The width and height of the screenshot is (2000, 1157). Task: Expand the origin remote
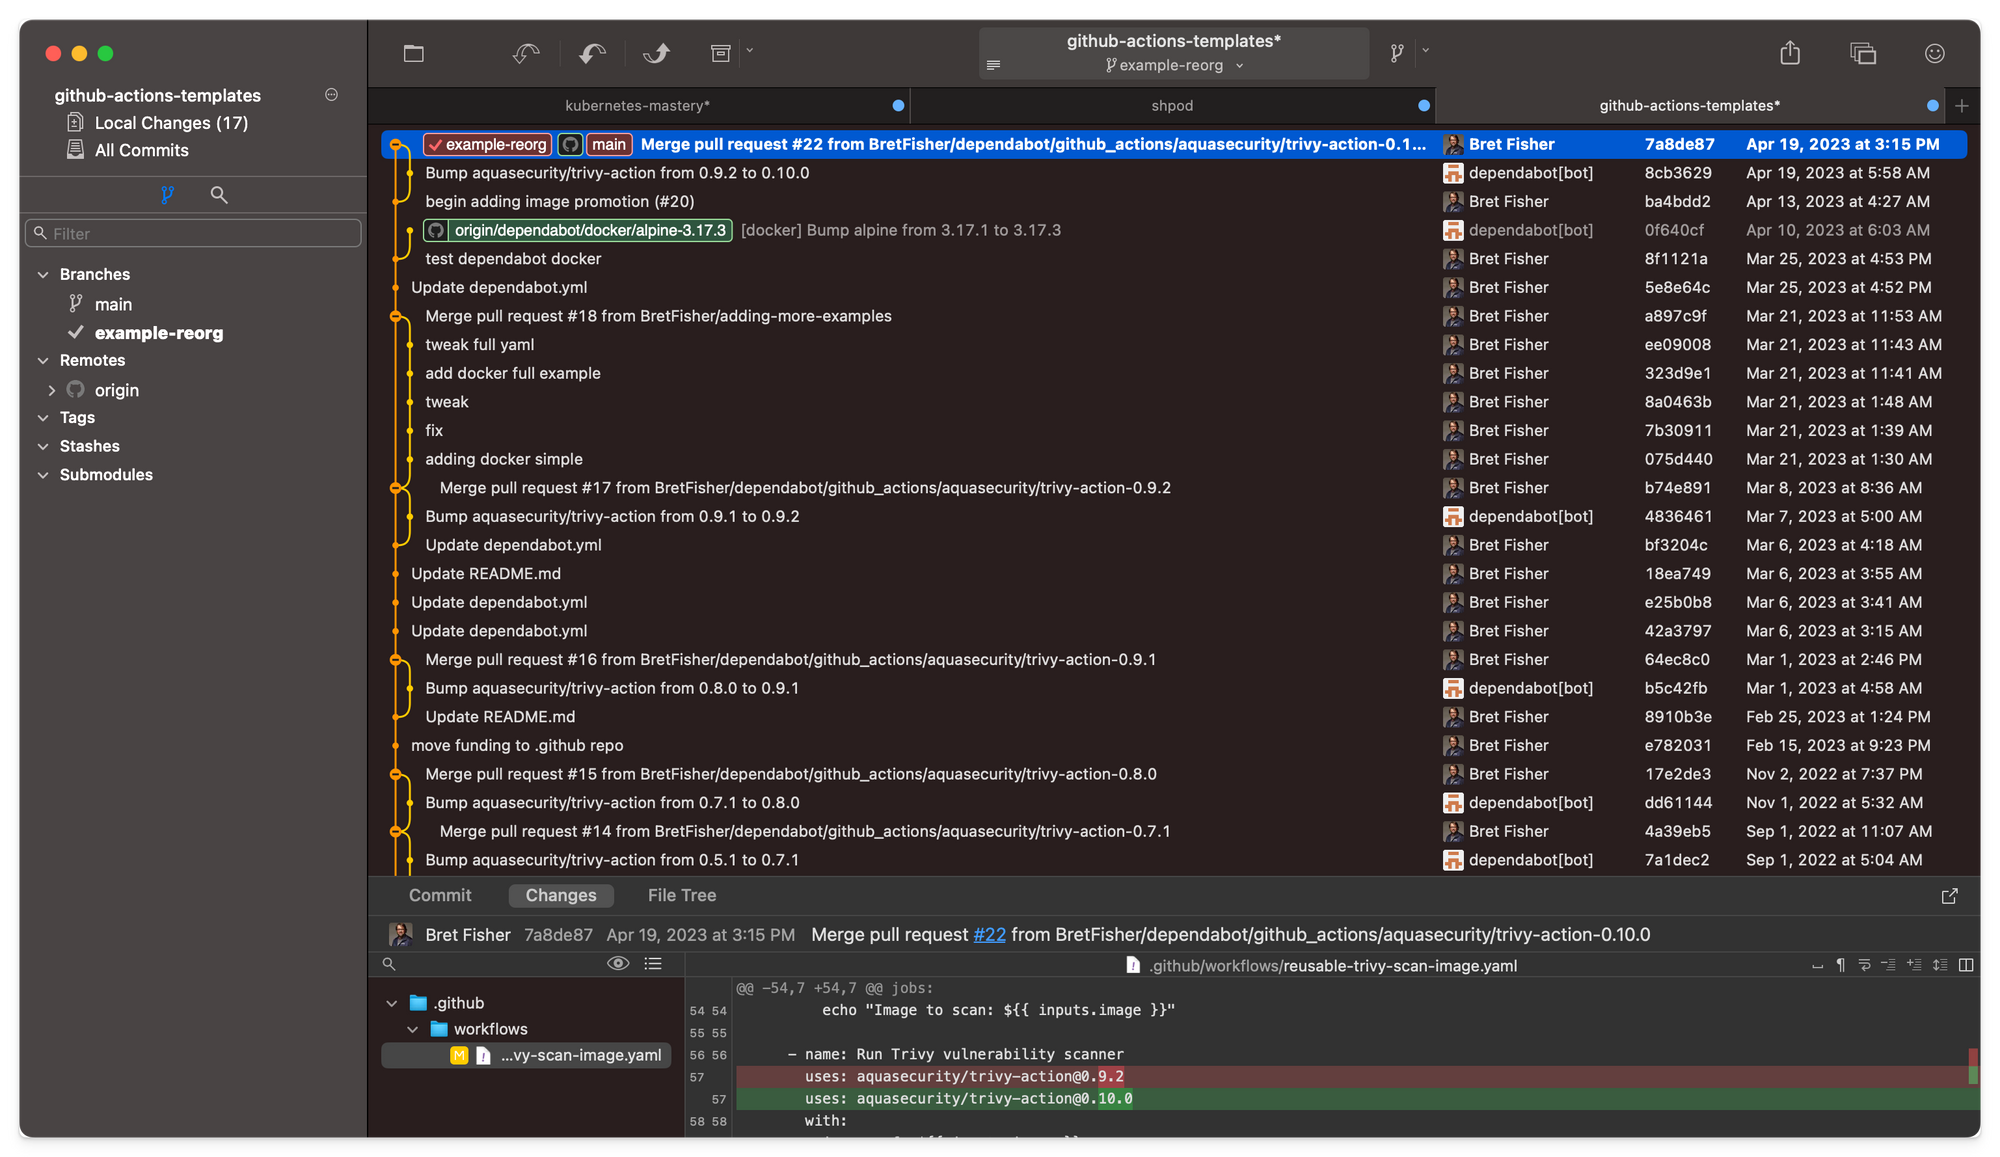(x=52, y=390)
